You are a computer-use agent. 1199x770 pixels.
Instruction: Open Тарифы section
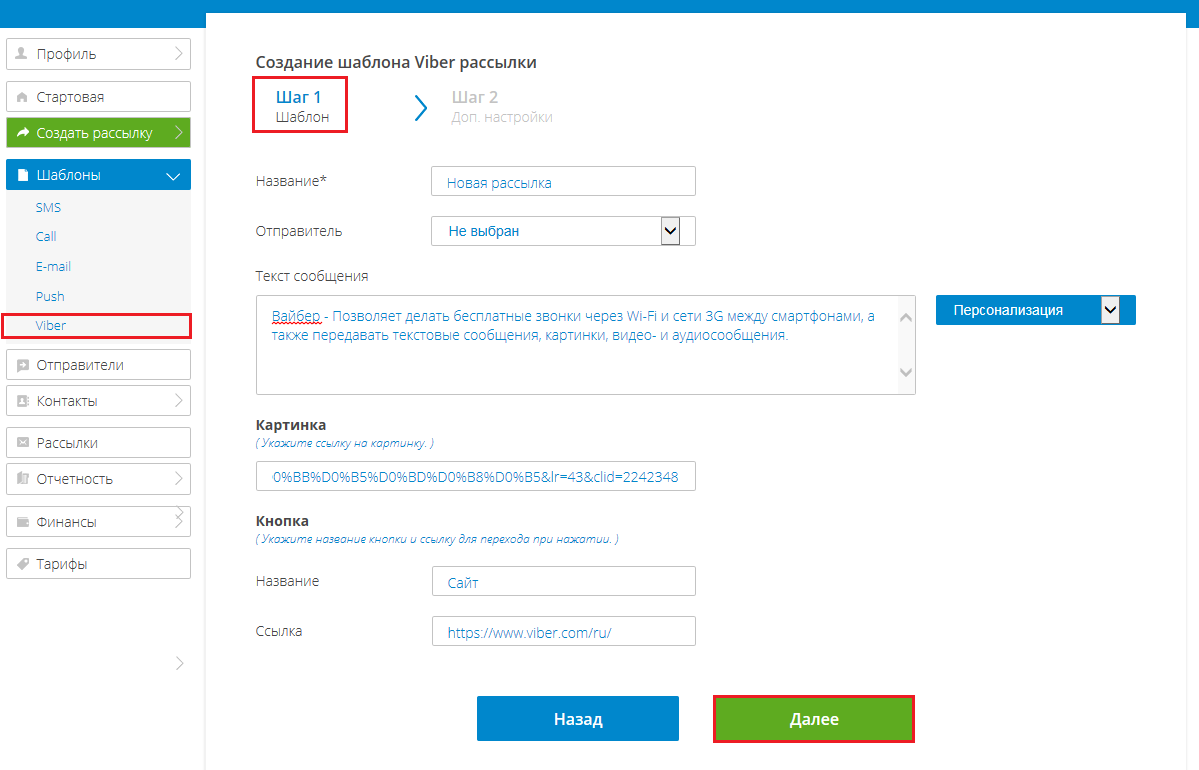point(99,564)
